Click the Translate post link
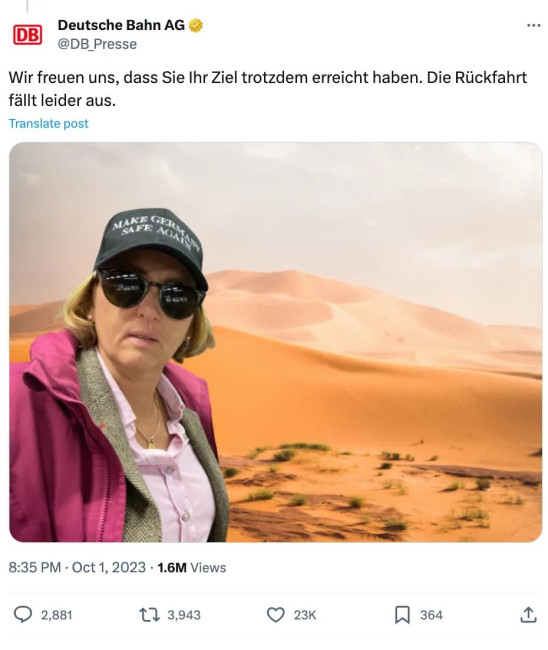This screenshot has height=650, width=548. pyautogui.click(x=48, y=124)
